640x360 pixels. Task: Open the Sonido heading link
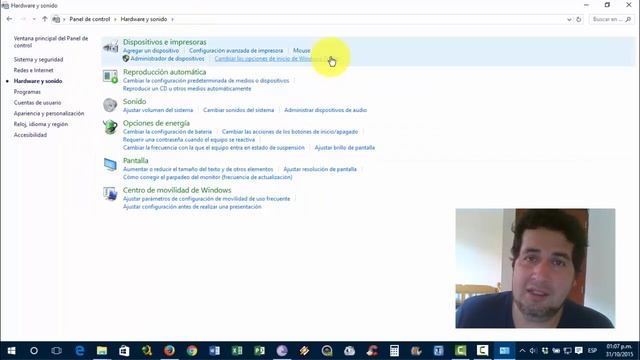pyautogui.click(x=135, y=101)
